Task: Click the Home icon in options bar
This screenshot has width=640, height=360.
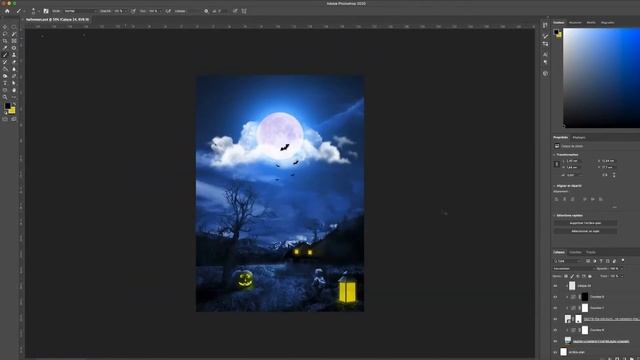Action: [x=7, y=11]
